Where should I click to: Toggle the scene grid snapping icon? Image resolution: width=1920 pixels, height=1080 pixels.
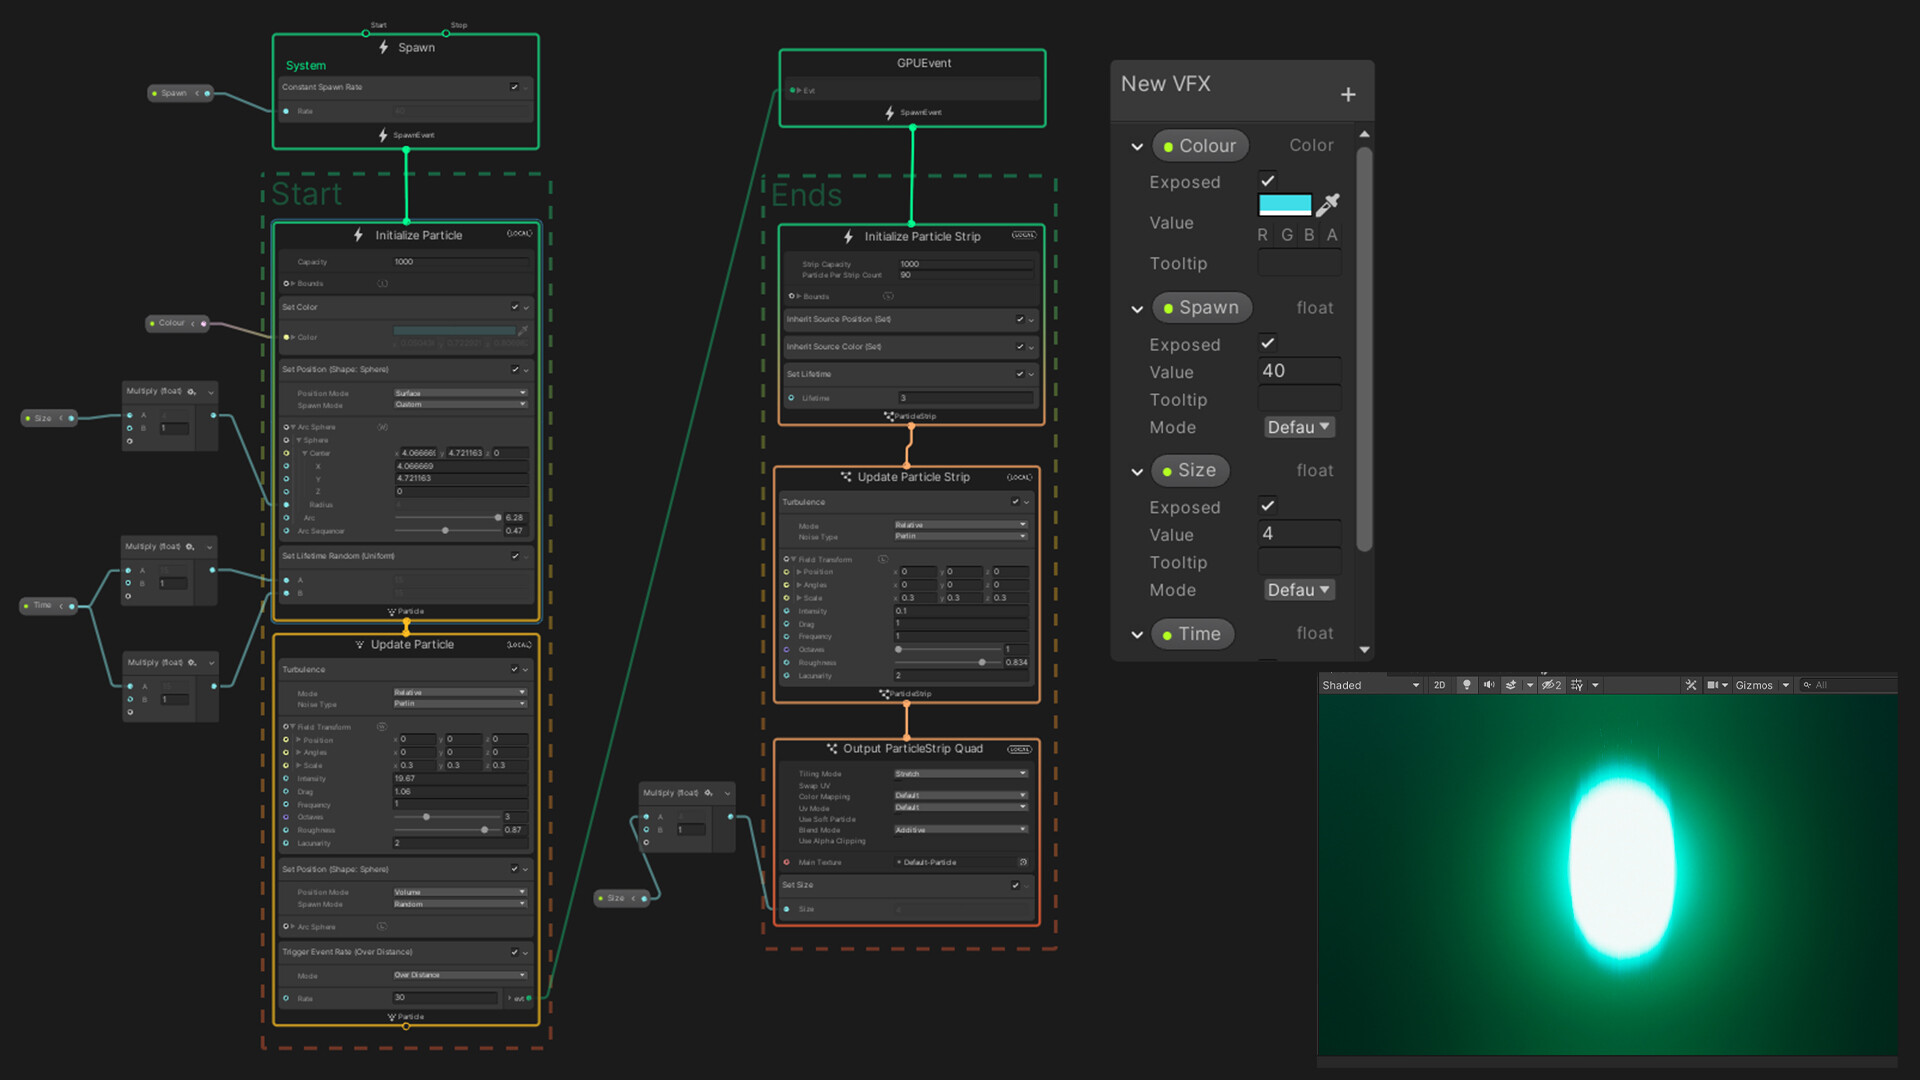pos(1577,685)
